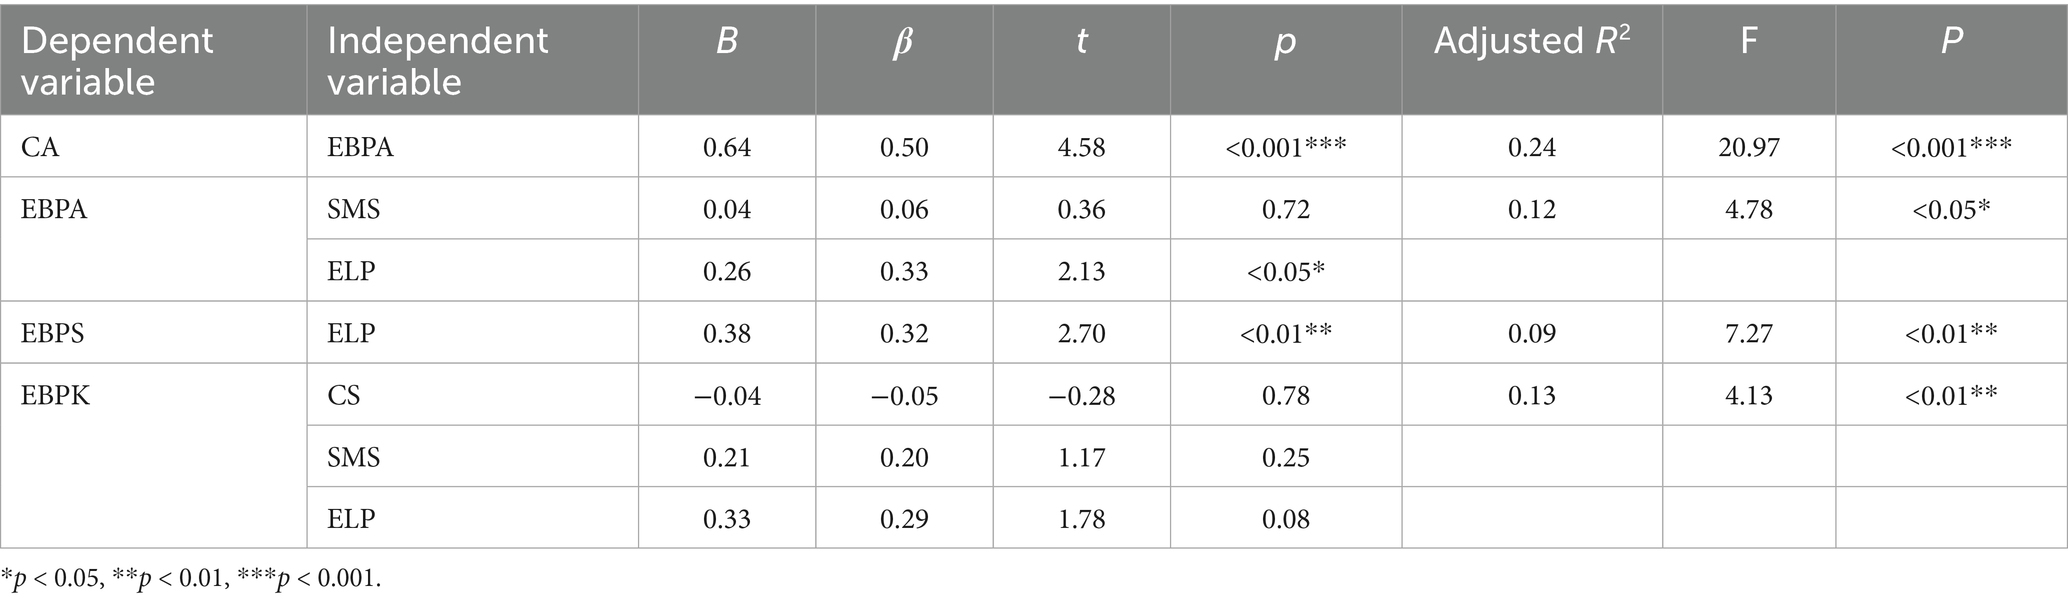Select the p value 0.08
The height and width of the screenshot is (602, 2068).
(1285, 519)
